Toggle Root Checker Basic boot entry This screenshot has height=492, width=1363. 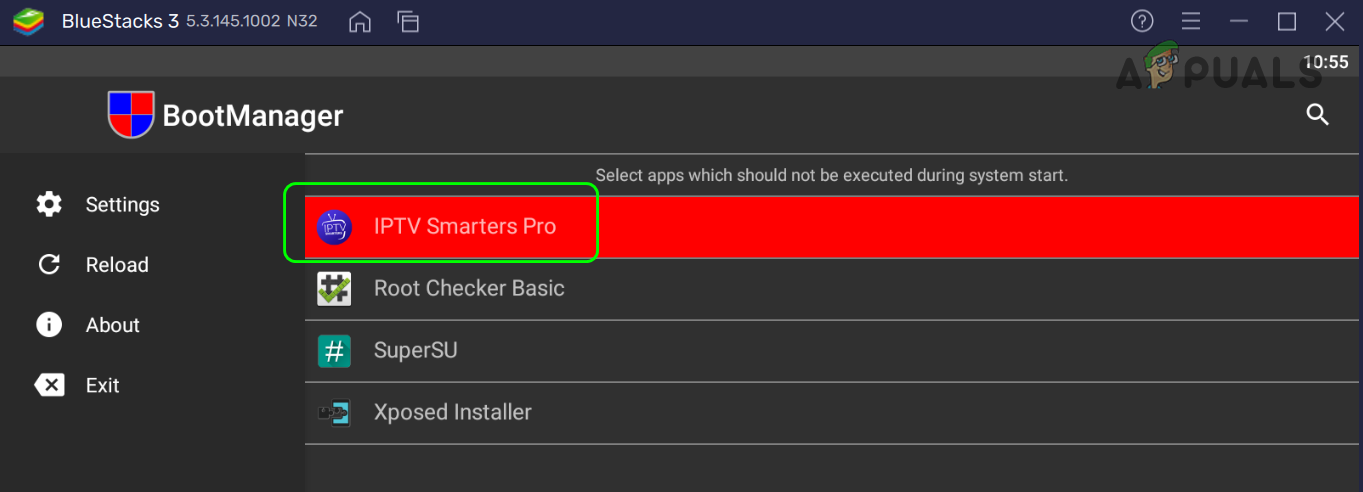pyautogui.click(x=468, y=289)
